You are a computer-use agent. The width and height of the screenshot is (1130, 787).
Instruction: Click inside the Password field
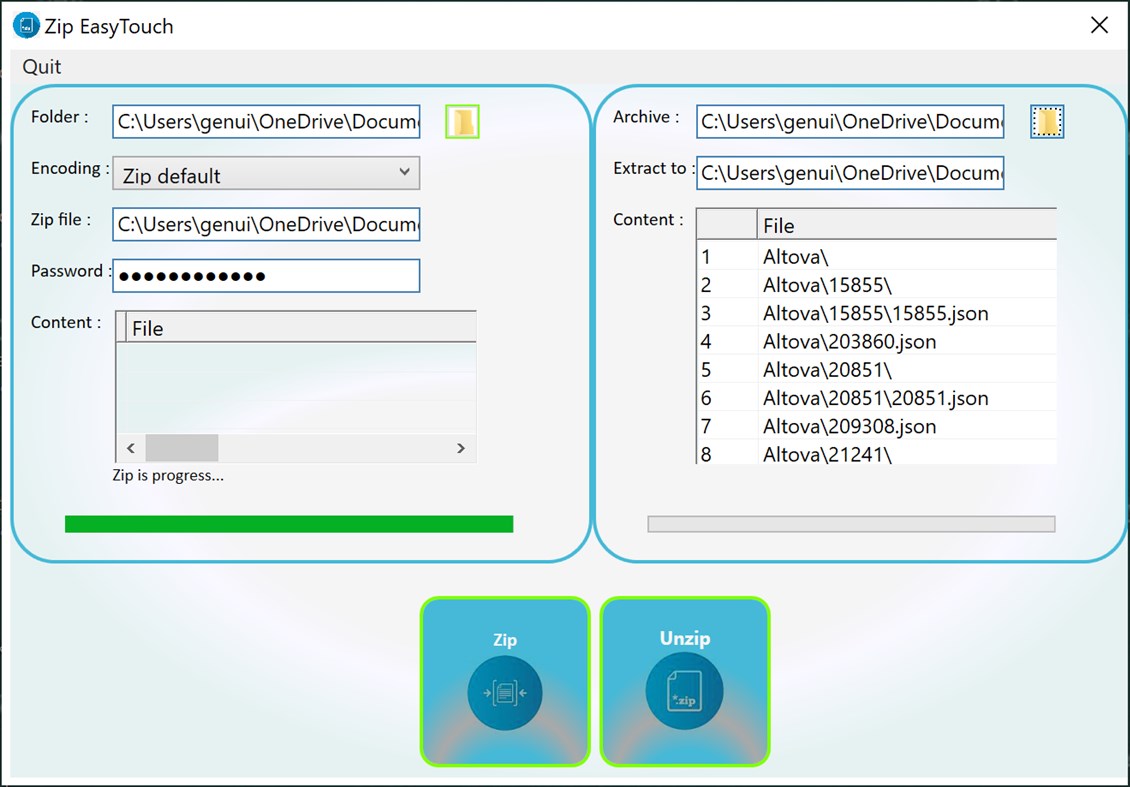[x=265, y=276]
